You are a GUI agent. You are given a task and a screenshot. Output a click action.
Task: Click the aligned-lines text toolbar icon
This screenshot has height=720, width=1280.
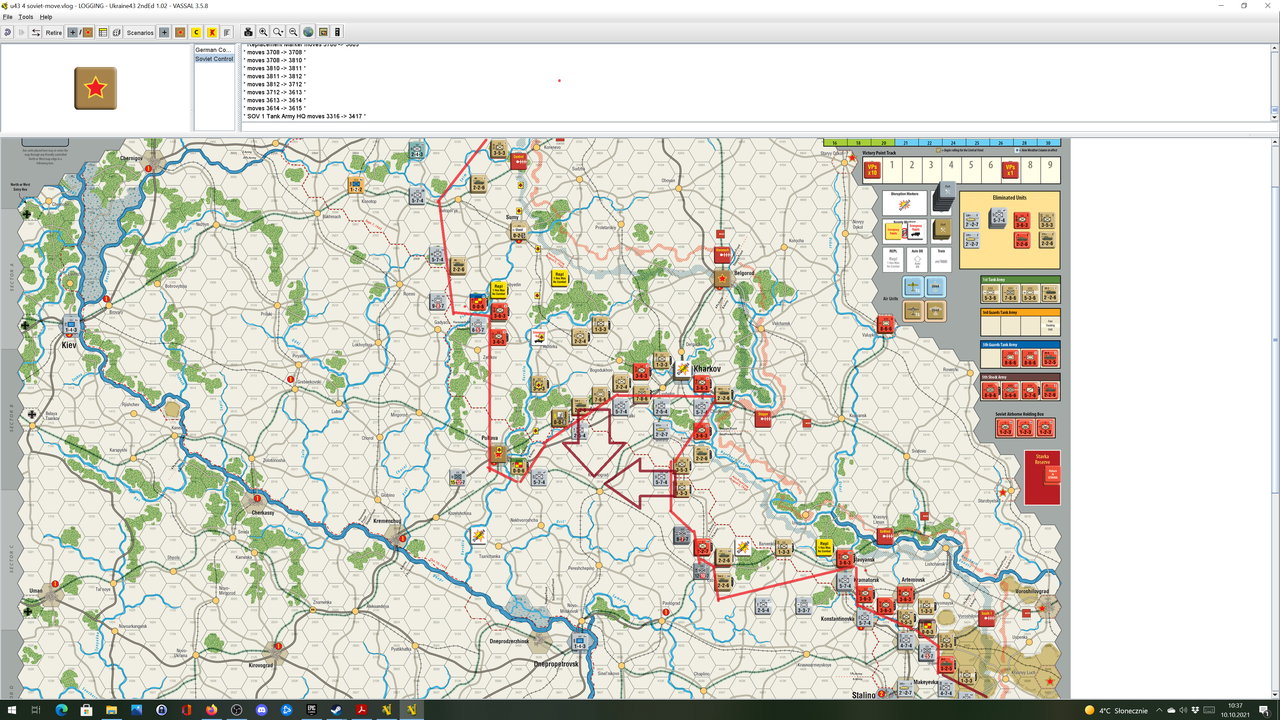click(227, 32)
